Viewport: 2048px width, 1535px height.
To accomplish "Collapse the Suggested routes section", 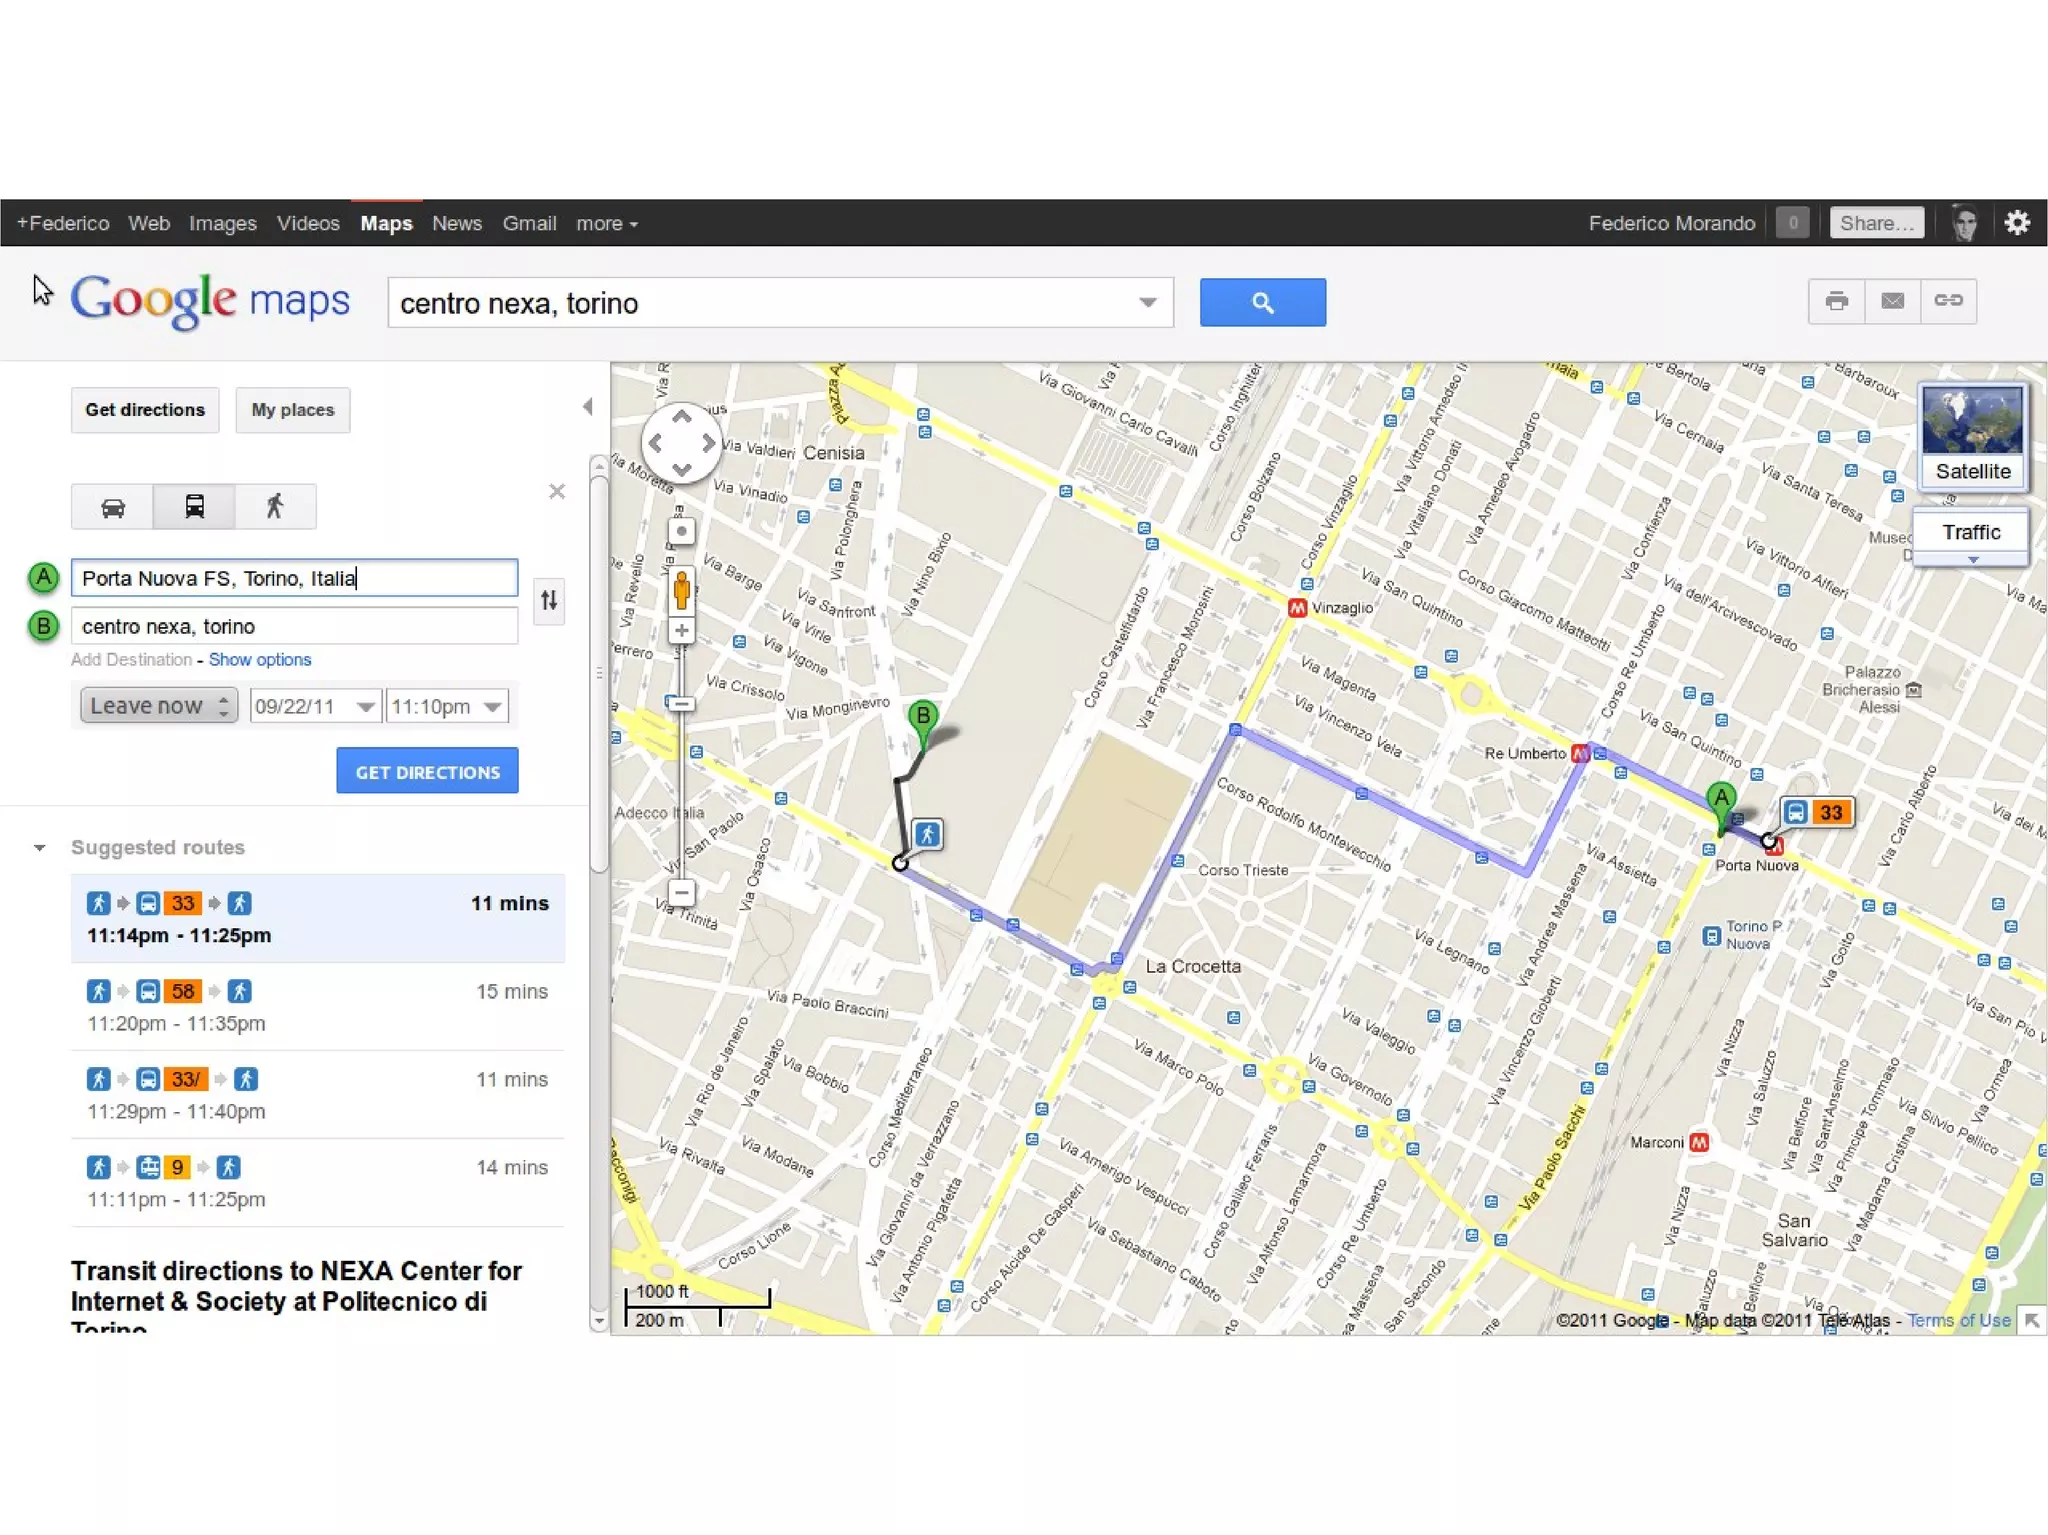I will tap(40, 848).
